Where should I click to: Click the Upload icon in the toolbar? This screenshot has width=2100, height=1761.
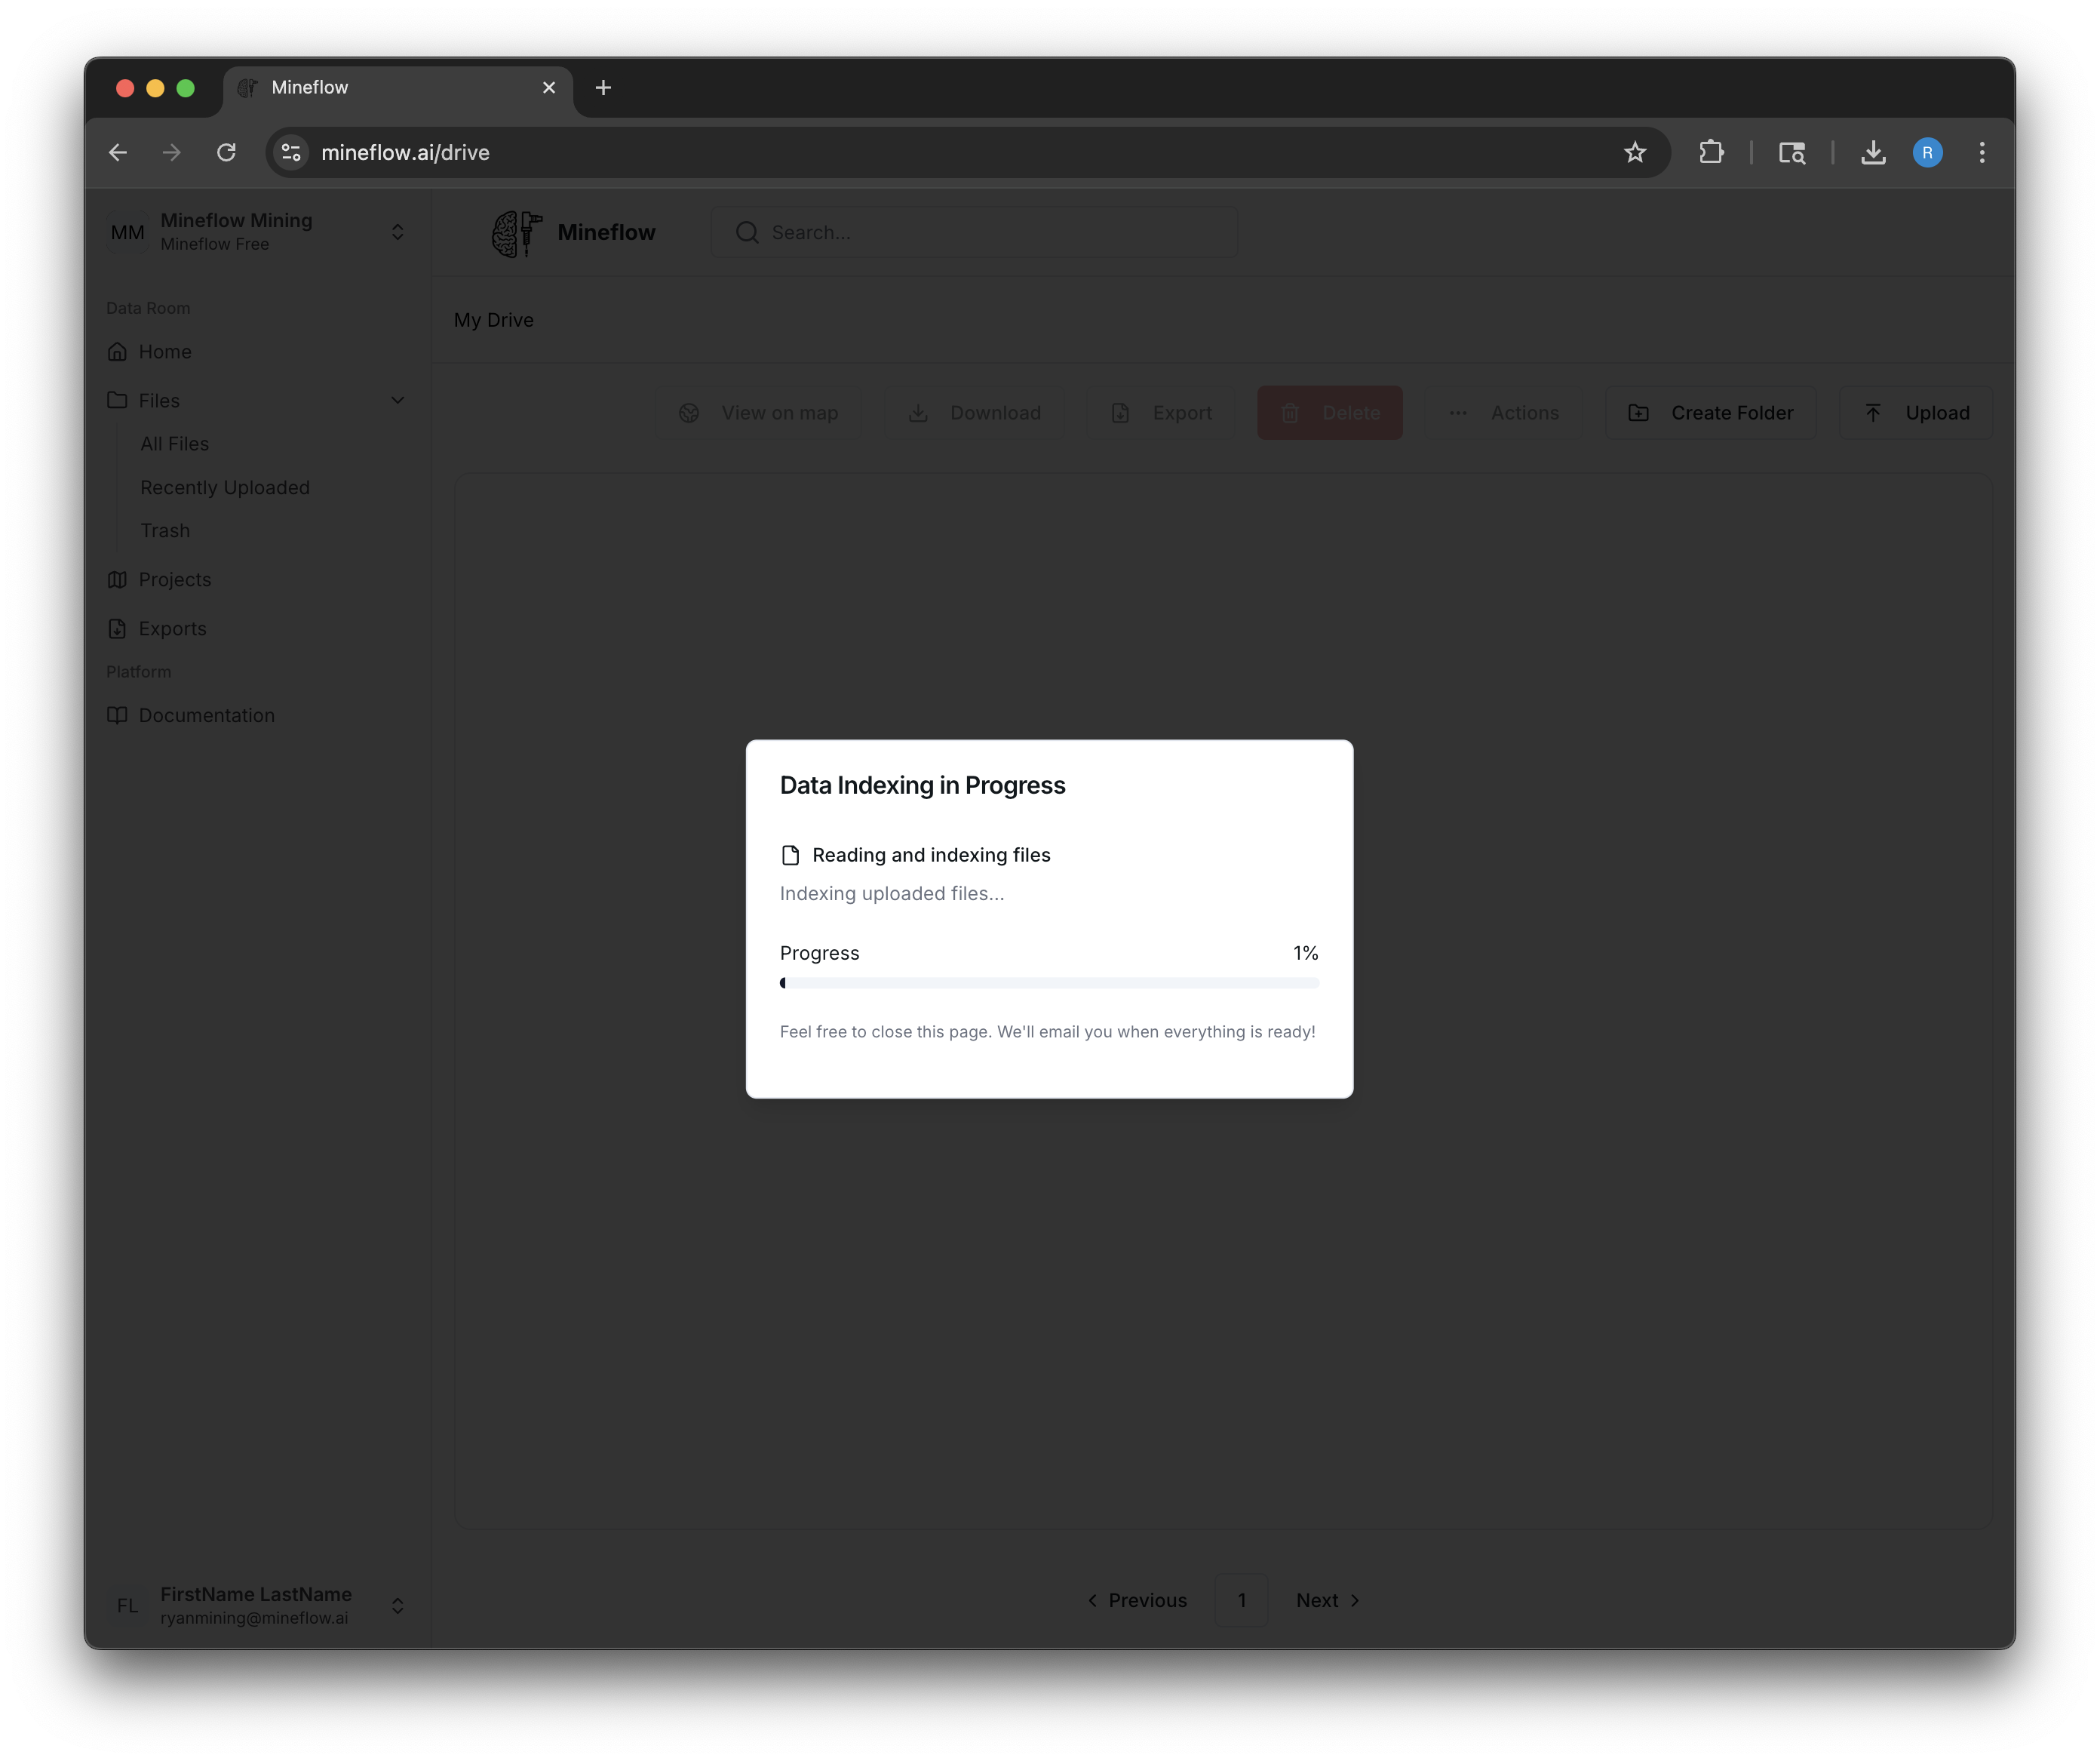1874,412
